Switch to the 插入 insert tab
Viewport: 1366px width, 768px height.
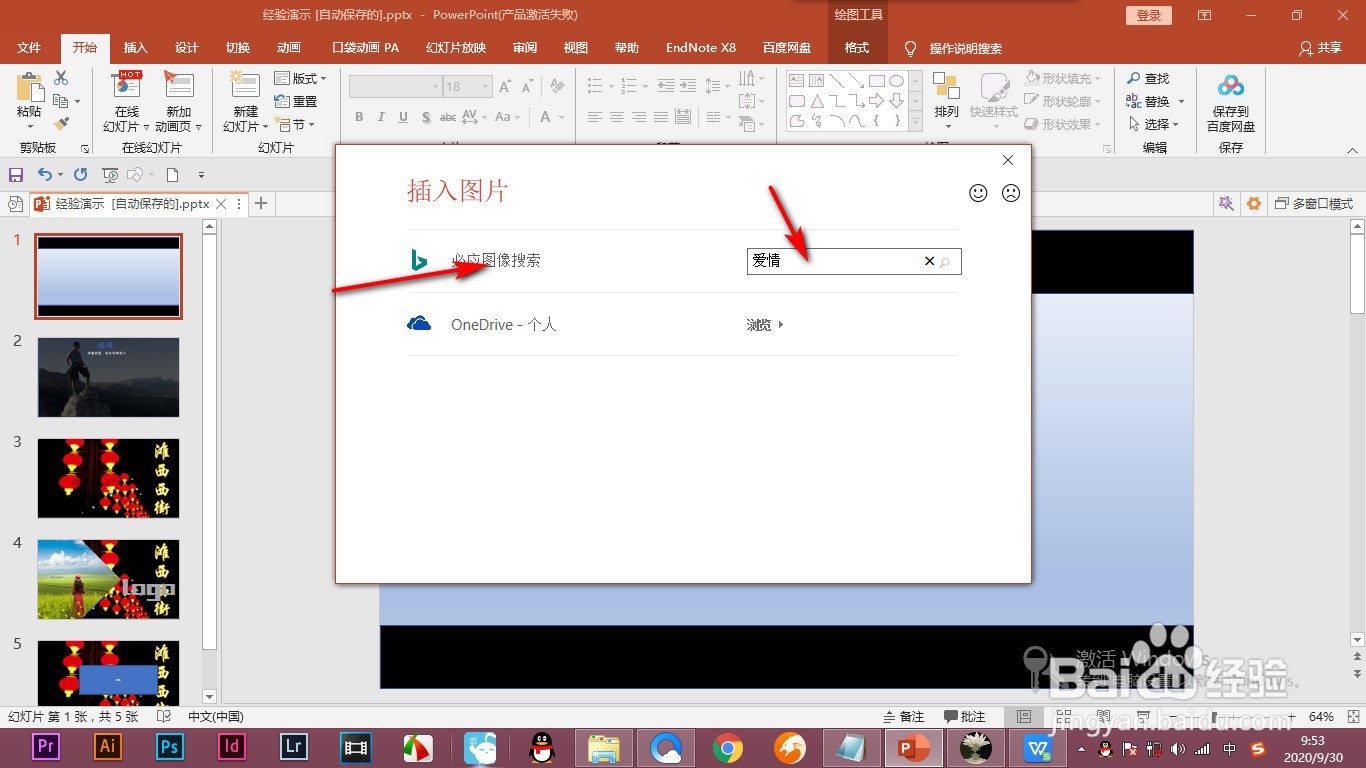(x=135, y=48)
